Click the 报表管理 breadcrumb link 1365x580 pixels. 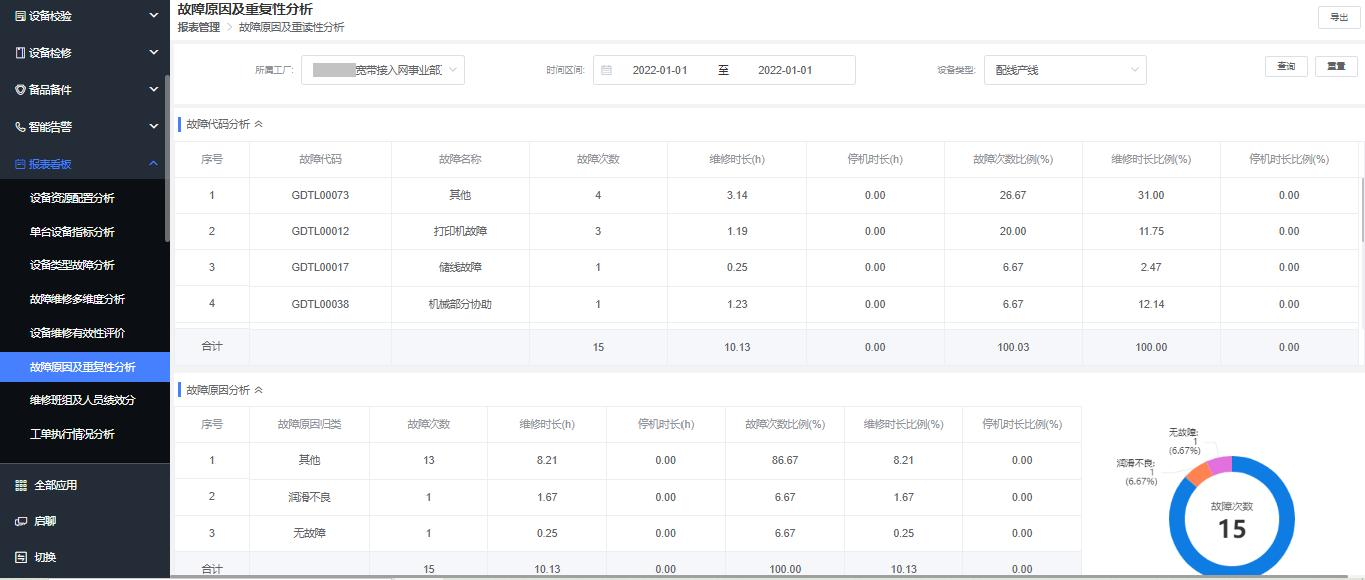198,27
